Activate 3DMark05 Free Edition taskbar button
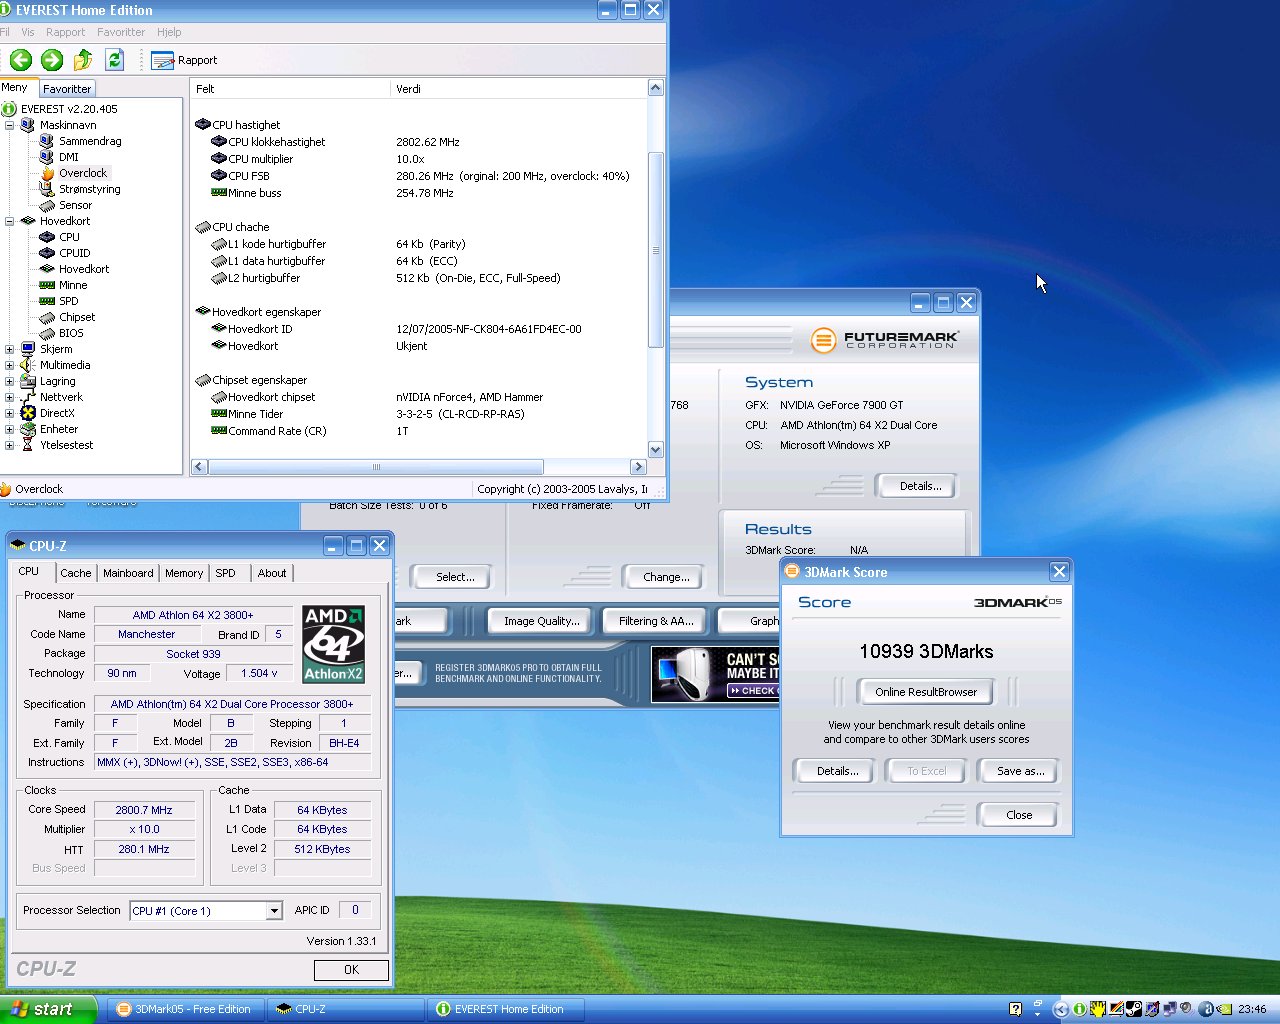This screenshot has width=1280, height=1024. point(186,1009)
